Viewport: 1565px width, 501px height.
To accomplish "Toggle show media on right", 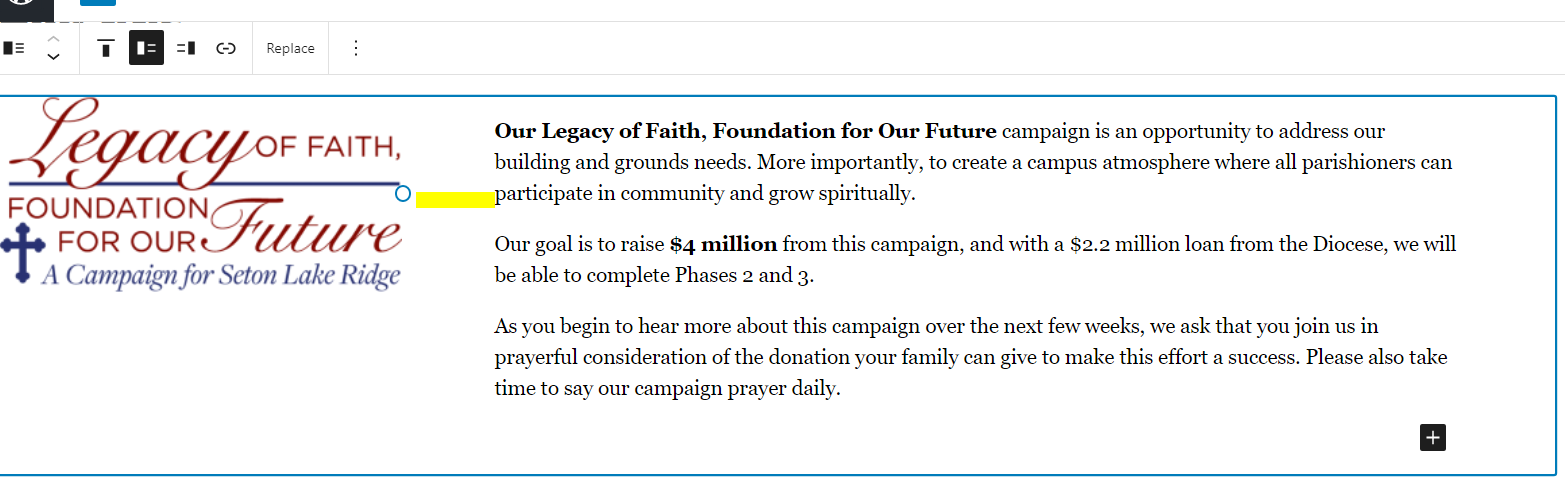I will [x=186, y=48].
